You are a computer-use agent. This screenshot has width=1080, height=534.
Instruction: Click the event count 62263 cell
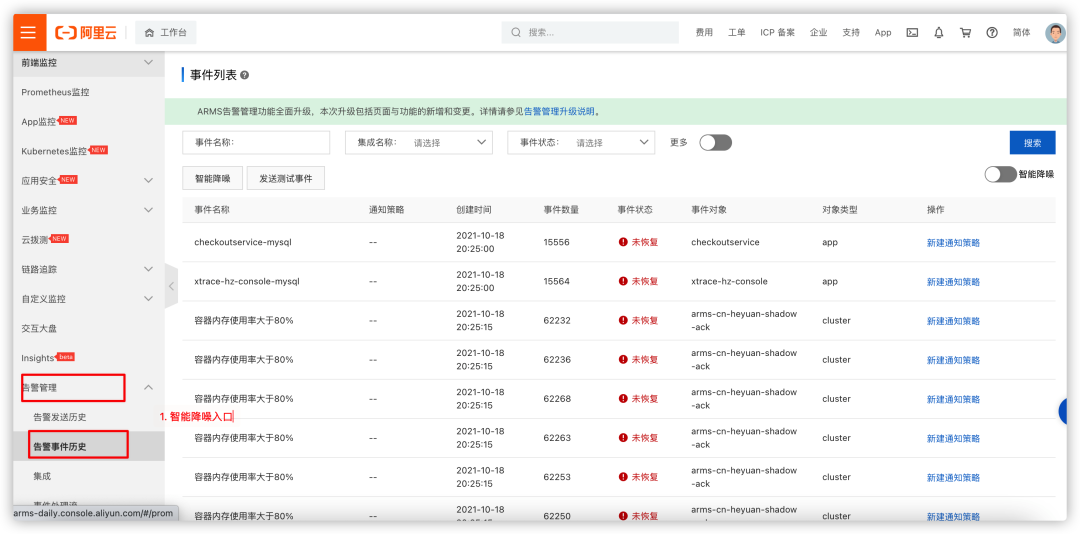pos(557,438)
